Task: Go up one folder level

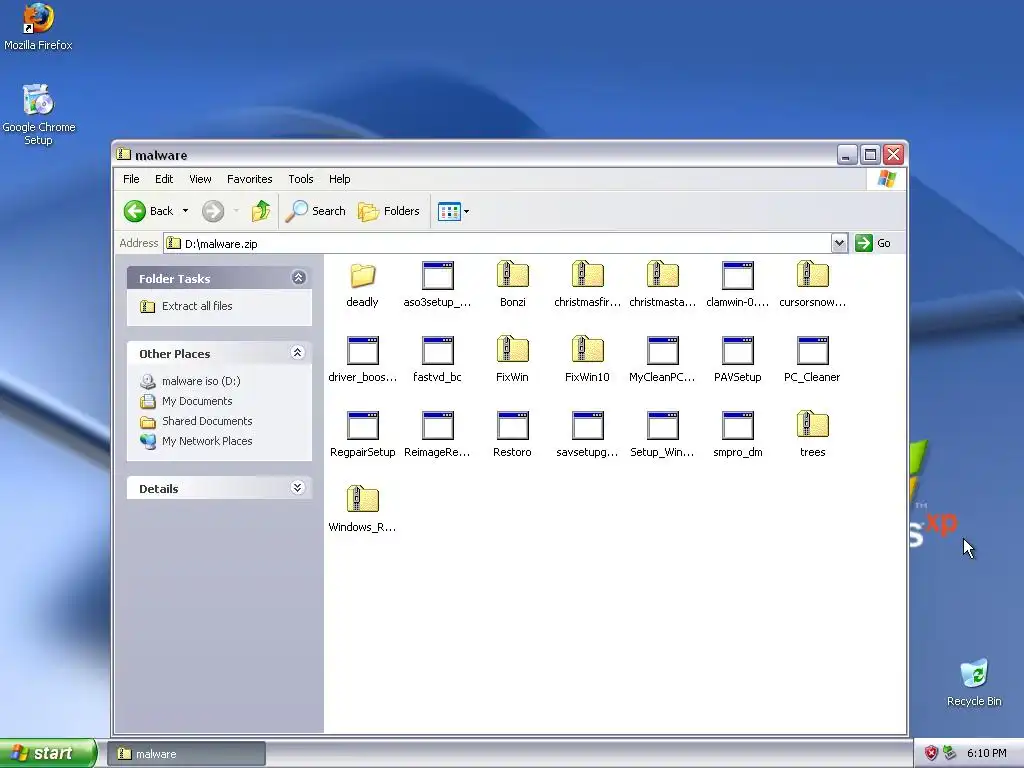Action: [261, 211]
